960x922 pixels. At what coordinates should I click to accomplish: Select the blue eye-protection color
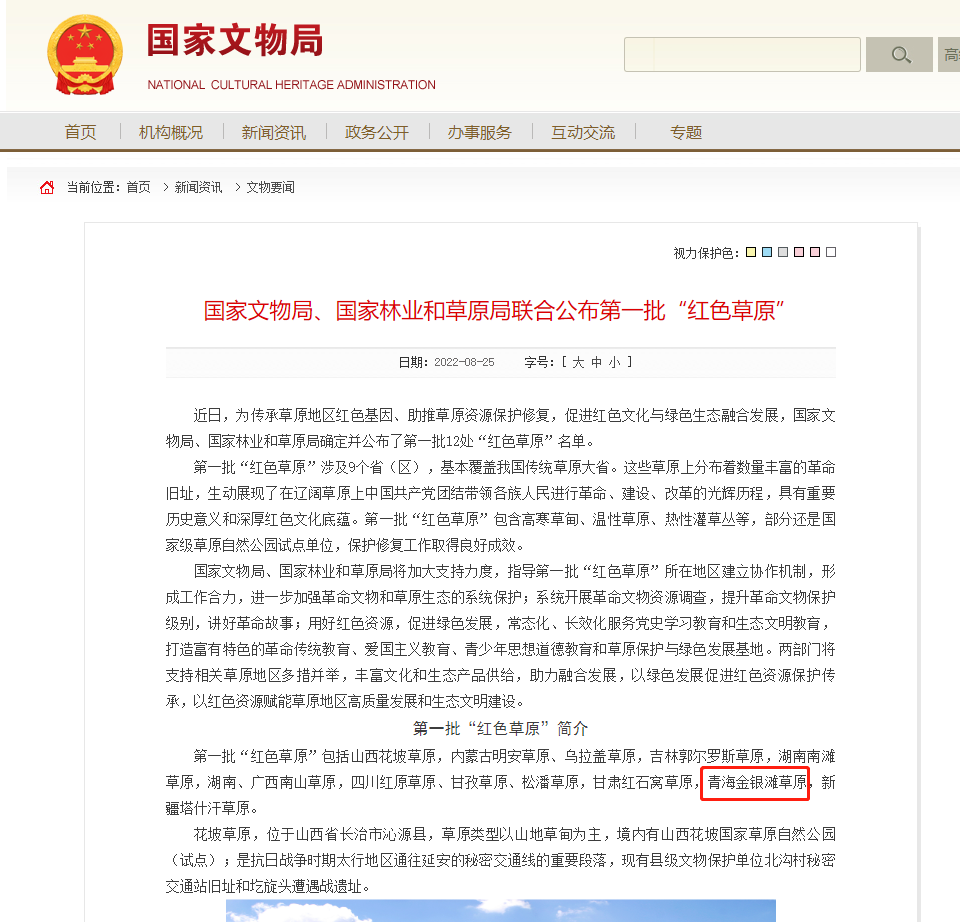point(767,252)
